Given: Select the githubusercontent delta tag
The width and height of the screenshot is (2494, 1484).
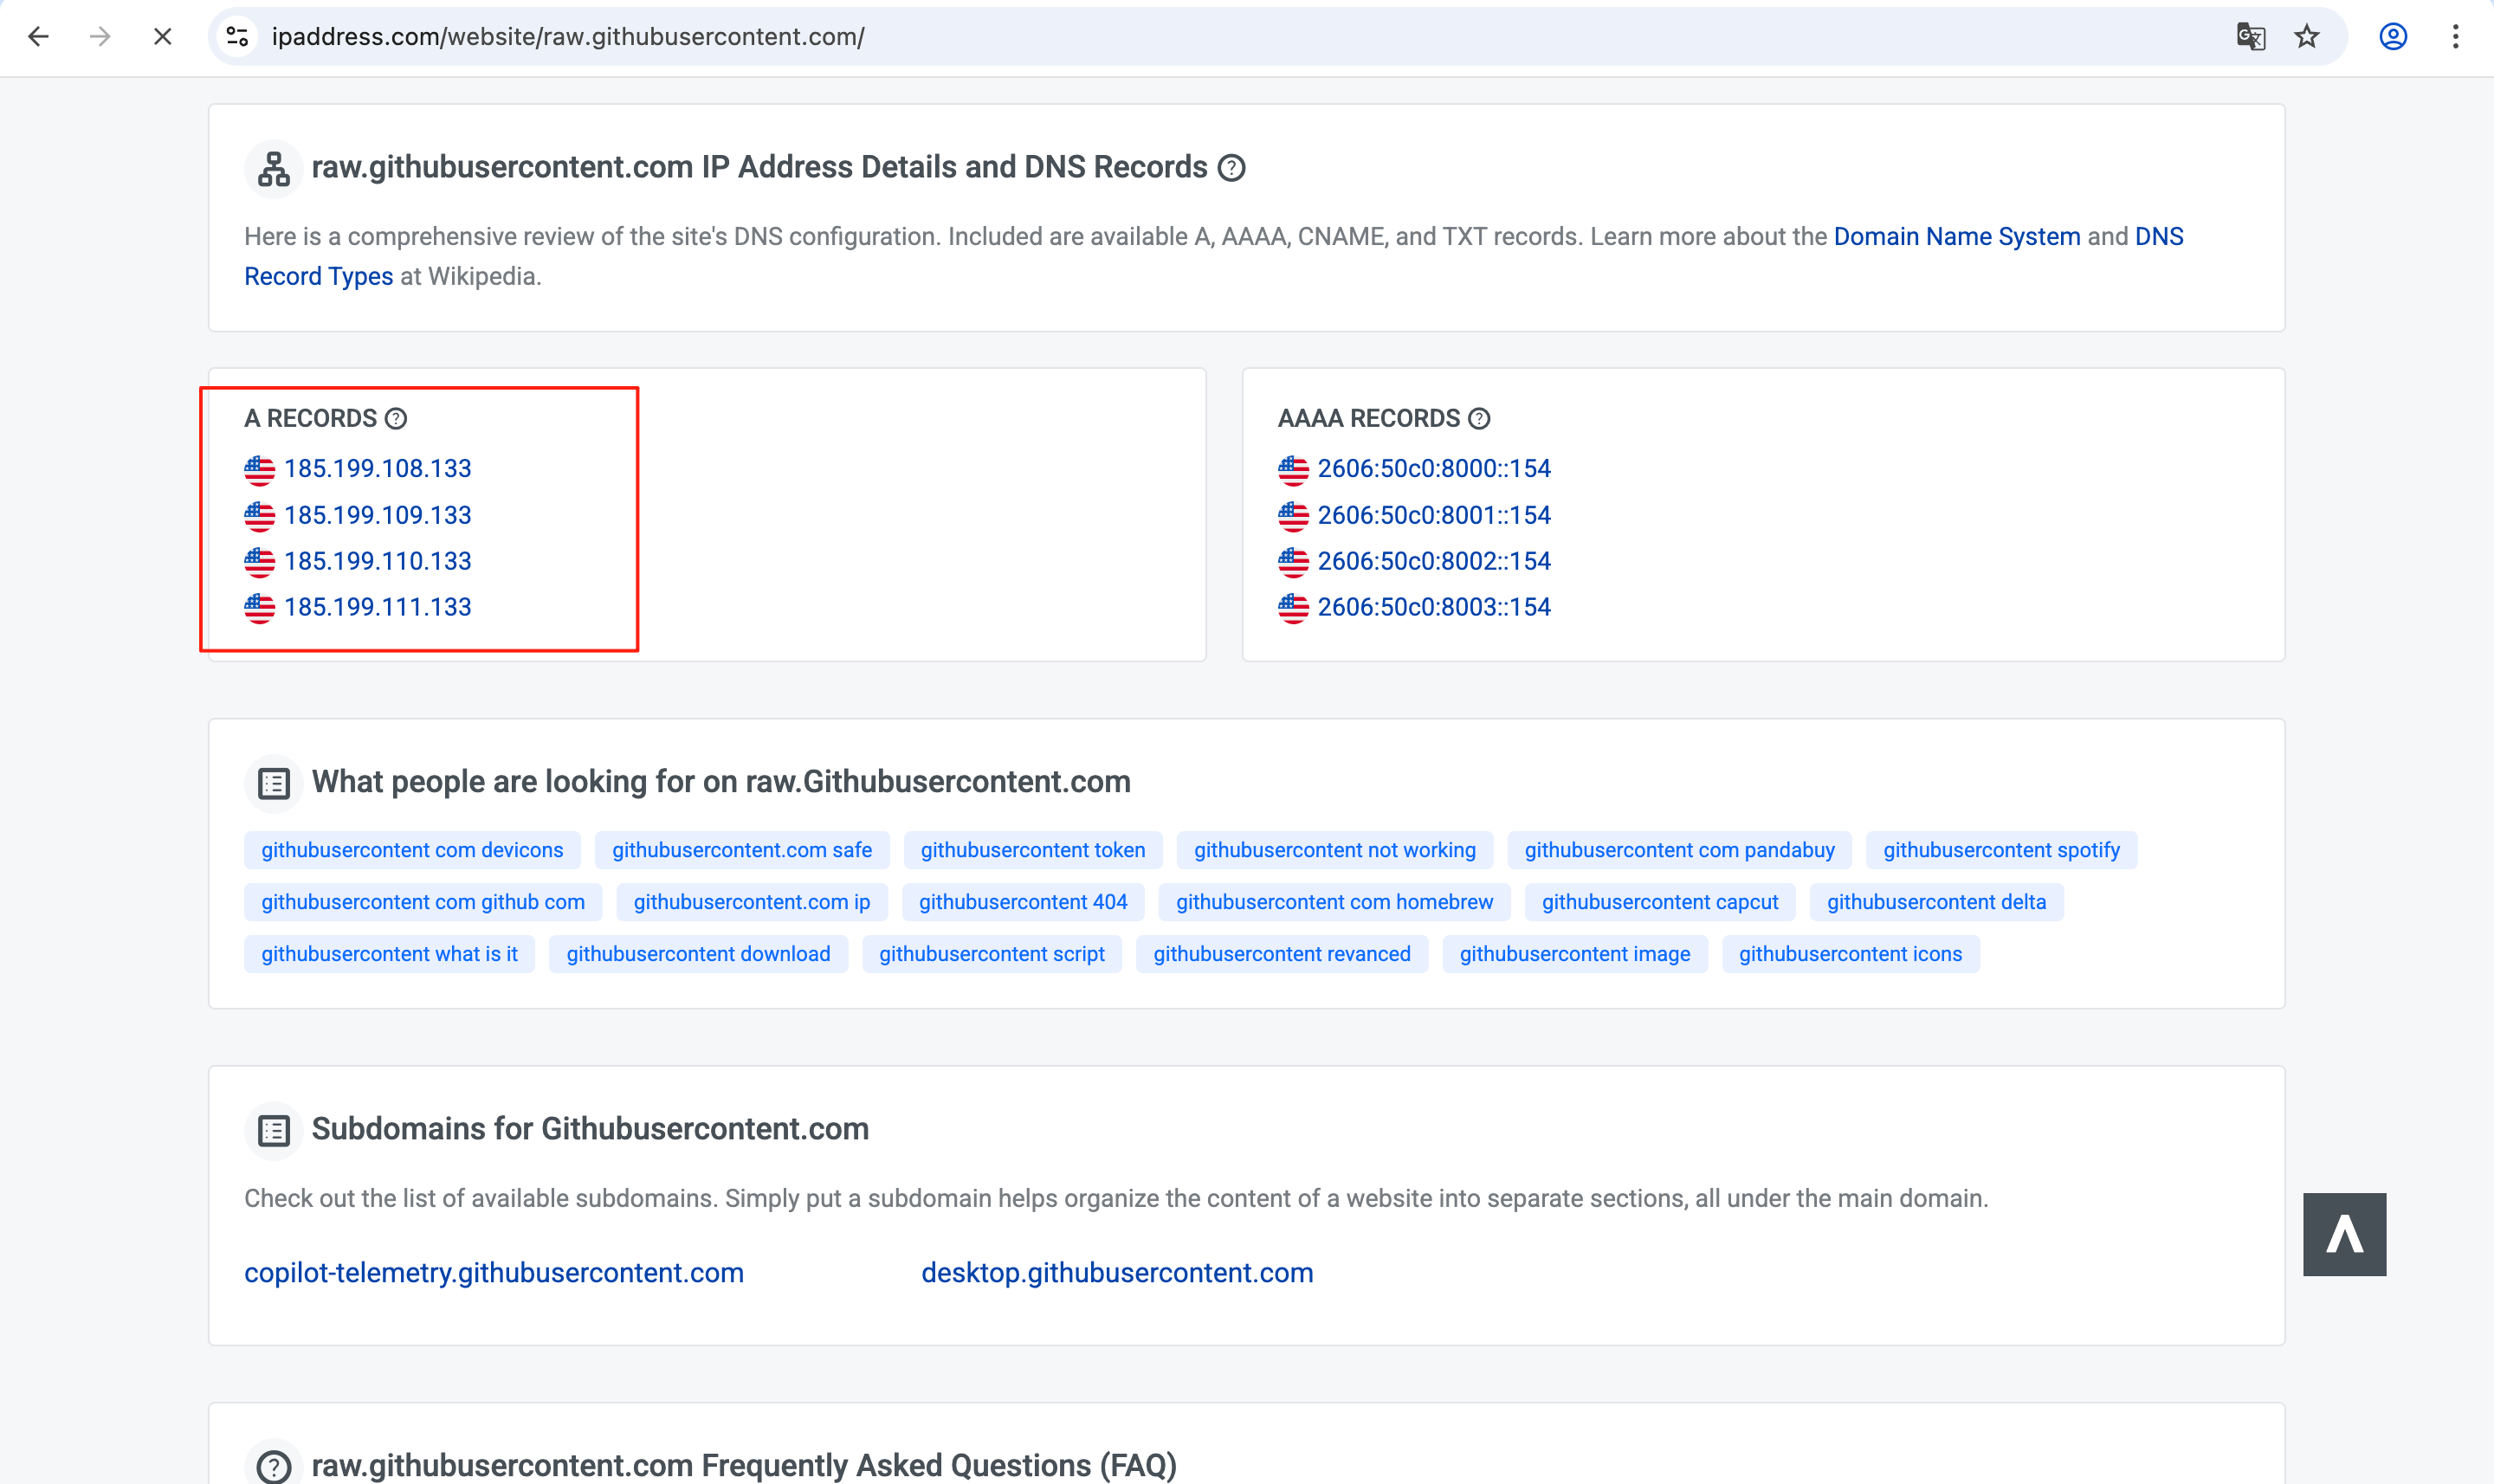Looking at the screenshot, I should pyautogui.click(x=1936, y=902).
